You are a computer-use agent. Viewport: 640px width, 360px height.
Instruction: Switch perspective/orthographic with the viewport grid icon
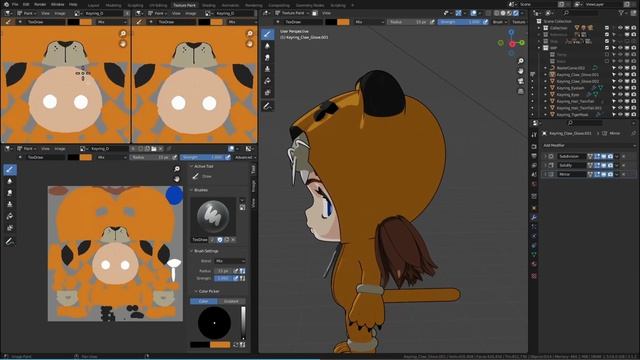click(x=521, y=91)
